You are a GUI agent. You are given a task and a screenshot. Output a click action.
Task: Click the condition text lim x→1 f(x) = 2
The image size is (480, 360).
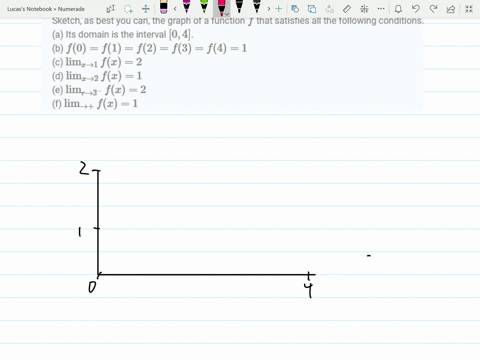104,62
